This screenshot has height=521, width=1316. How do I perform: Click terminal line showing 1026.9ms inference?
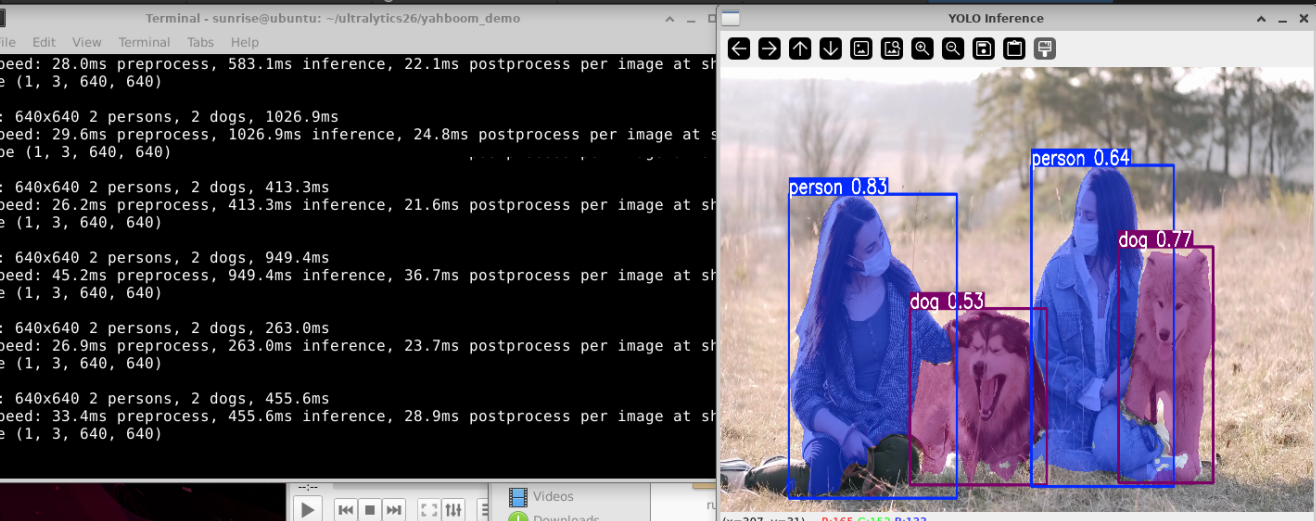click(358, 134)
